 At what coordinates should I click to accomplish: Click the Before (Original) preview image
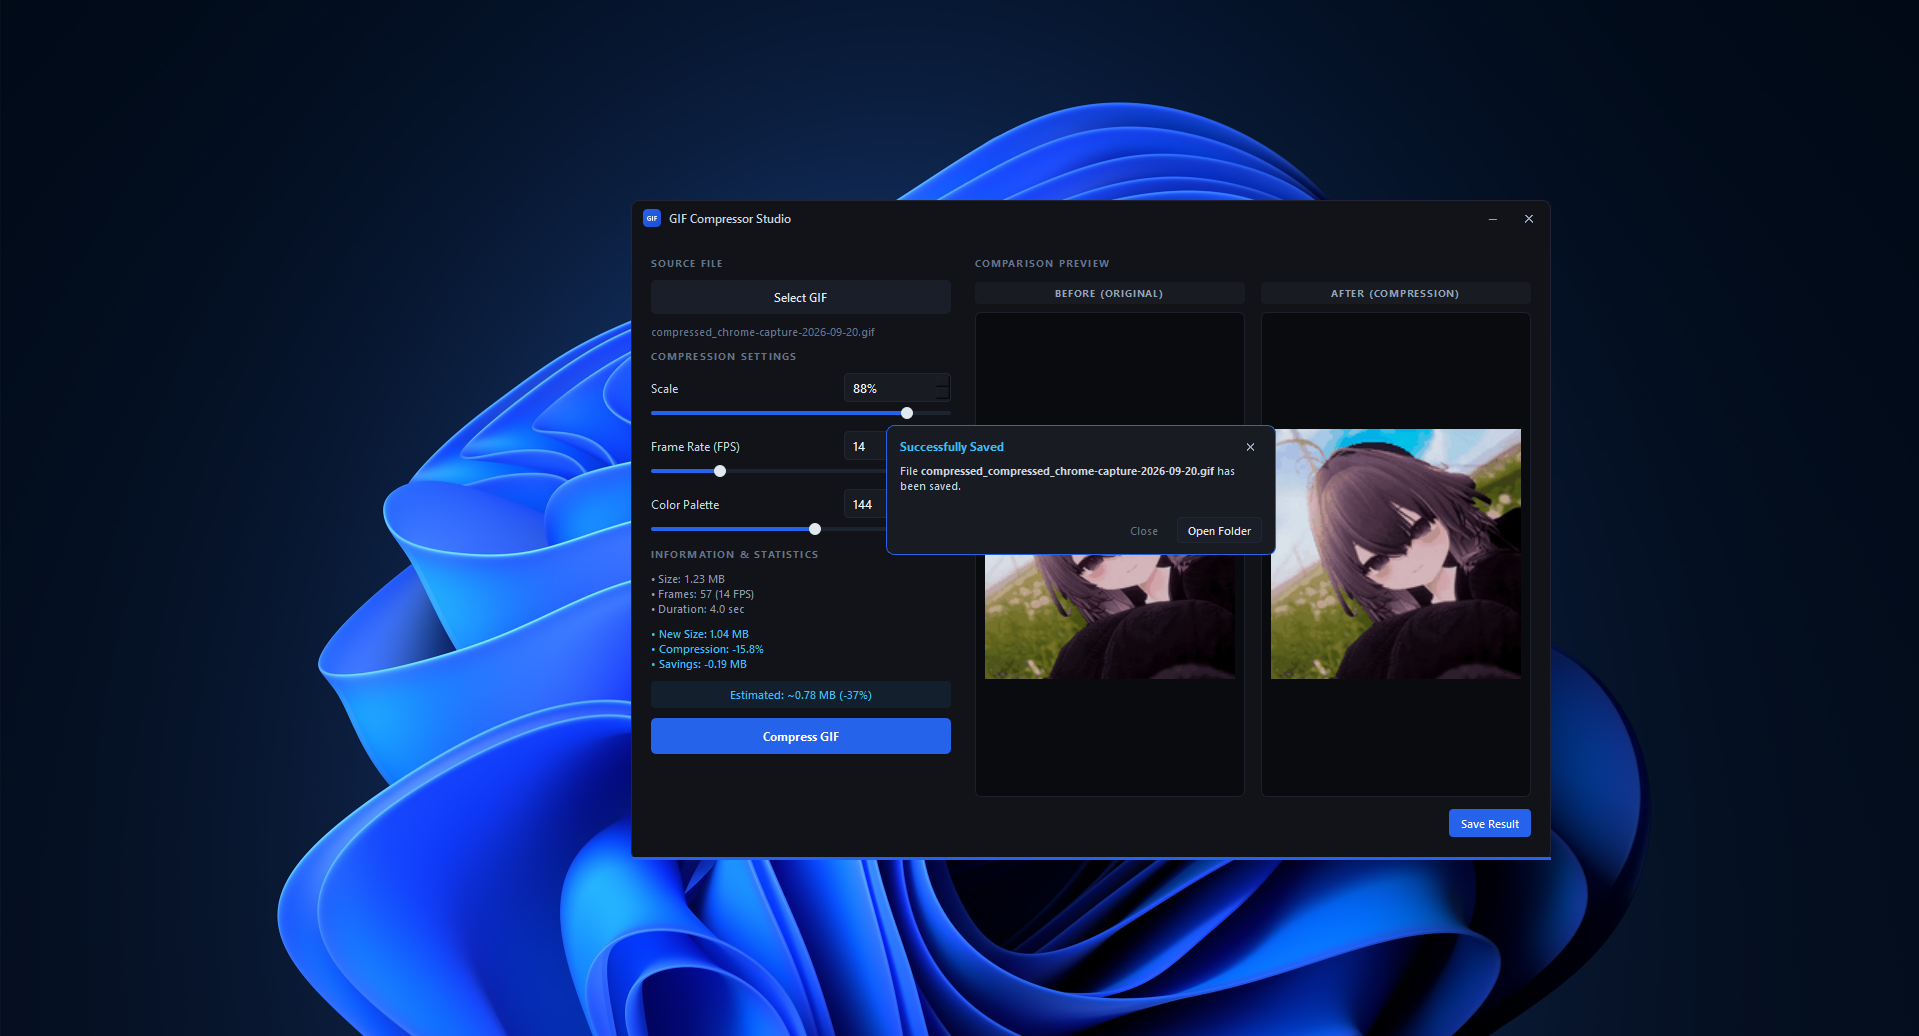coord(1109,616)
